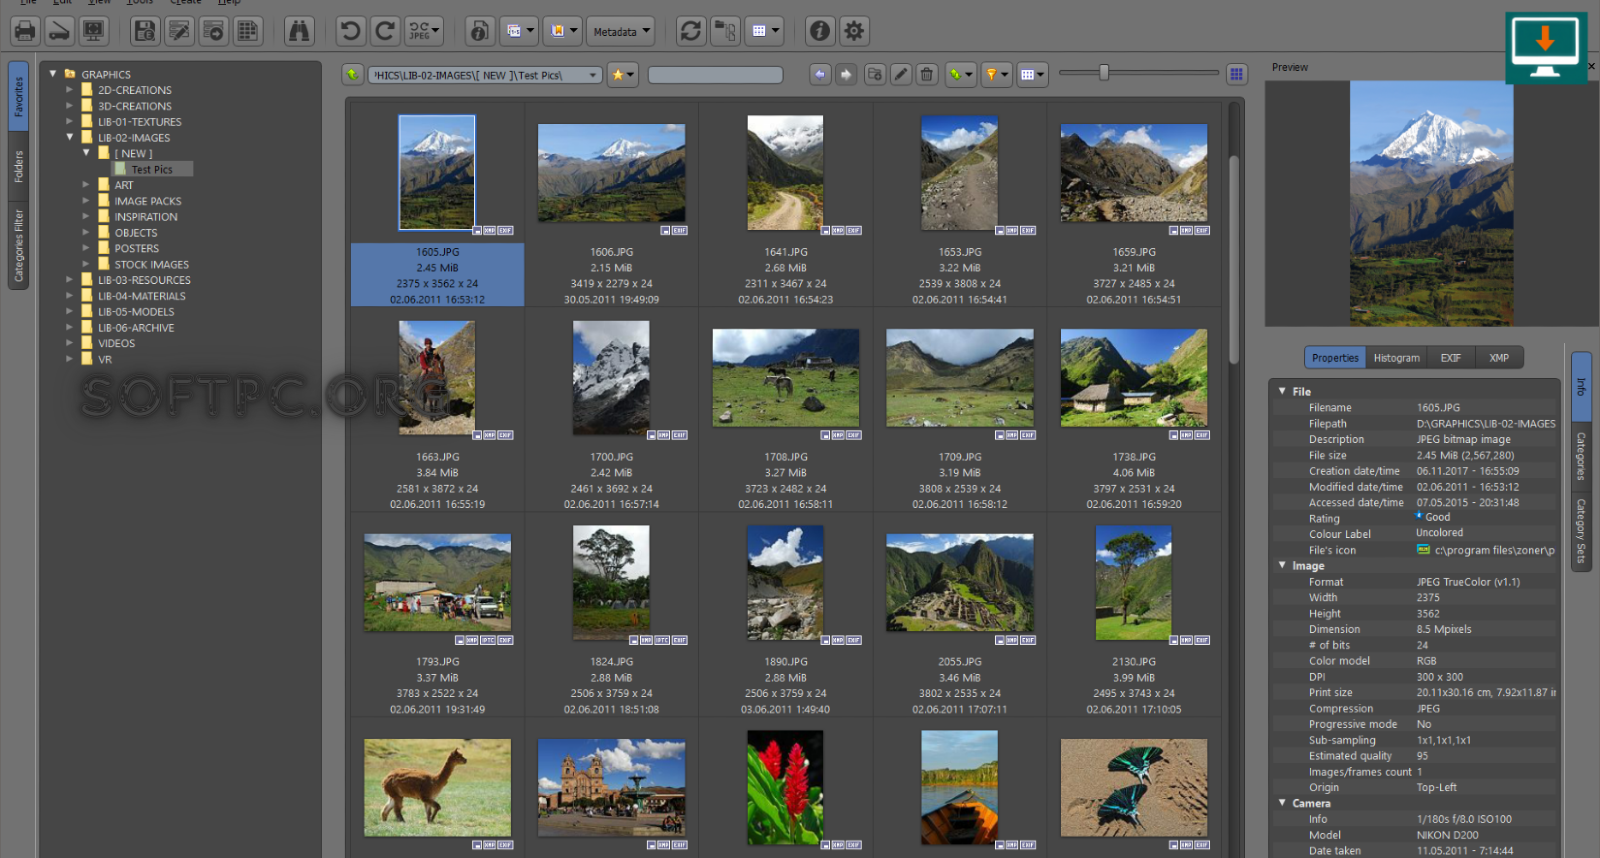Screen dimensions: 1600x858
Task: Collapse the Camera properties section
Action: tap(1283, 802)
